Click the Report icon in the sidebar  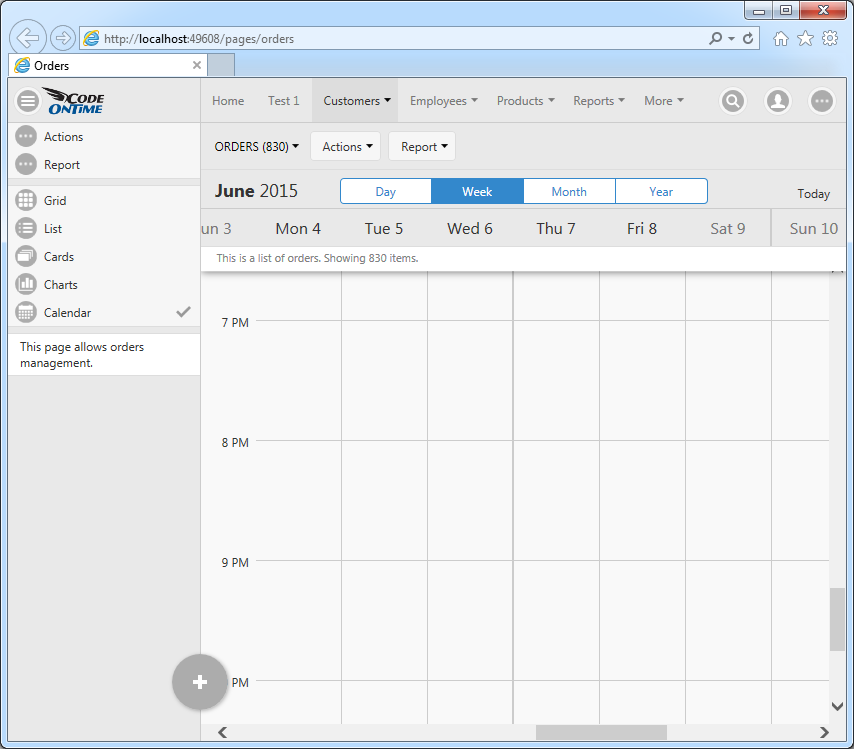tap(26, 165)
